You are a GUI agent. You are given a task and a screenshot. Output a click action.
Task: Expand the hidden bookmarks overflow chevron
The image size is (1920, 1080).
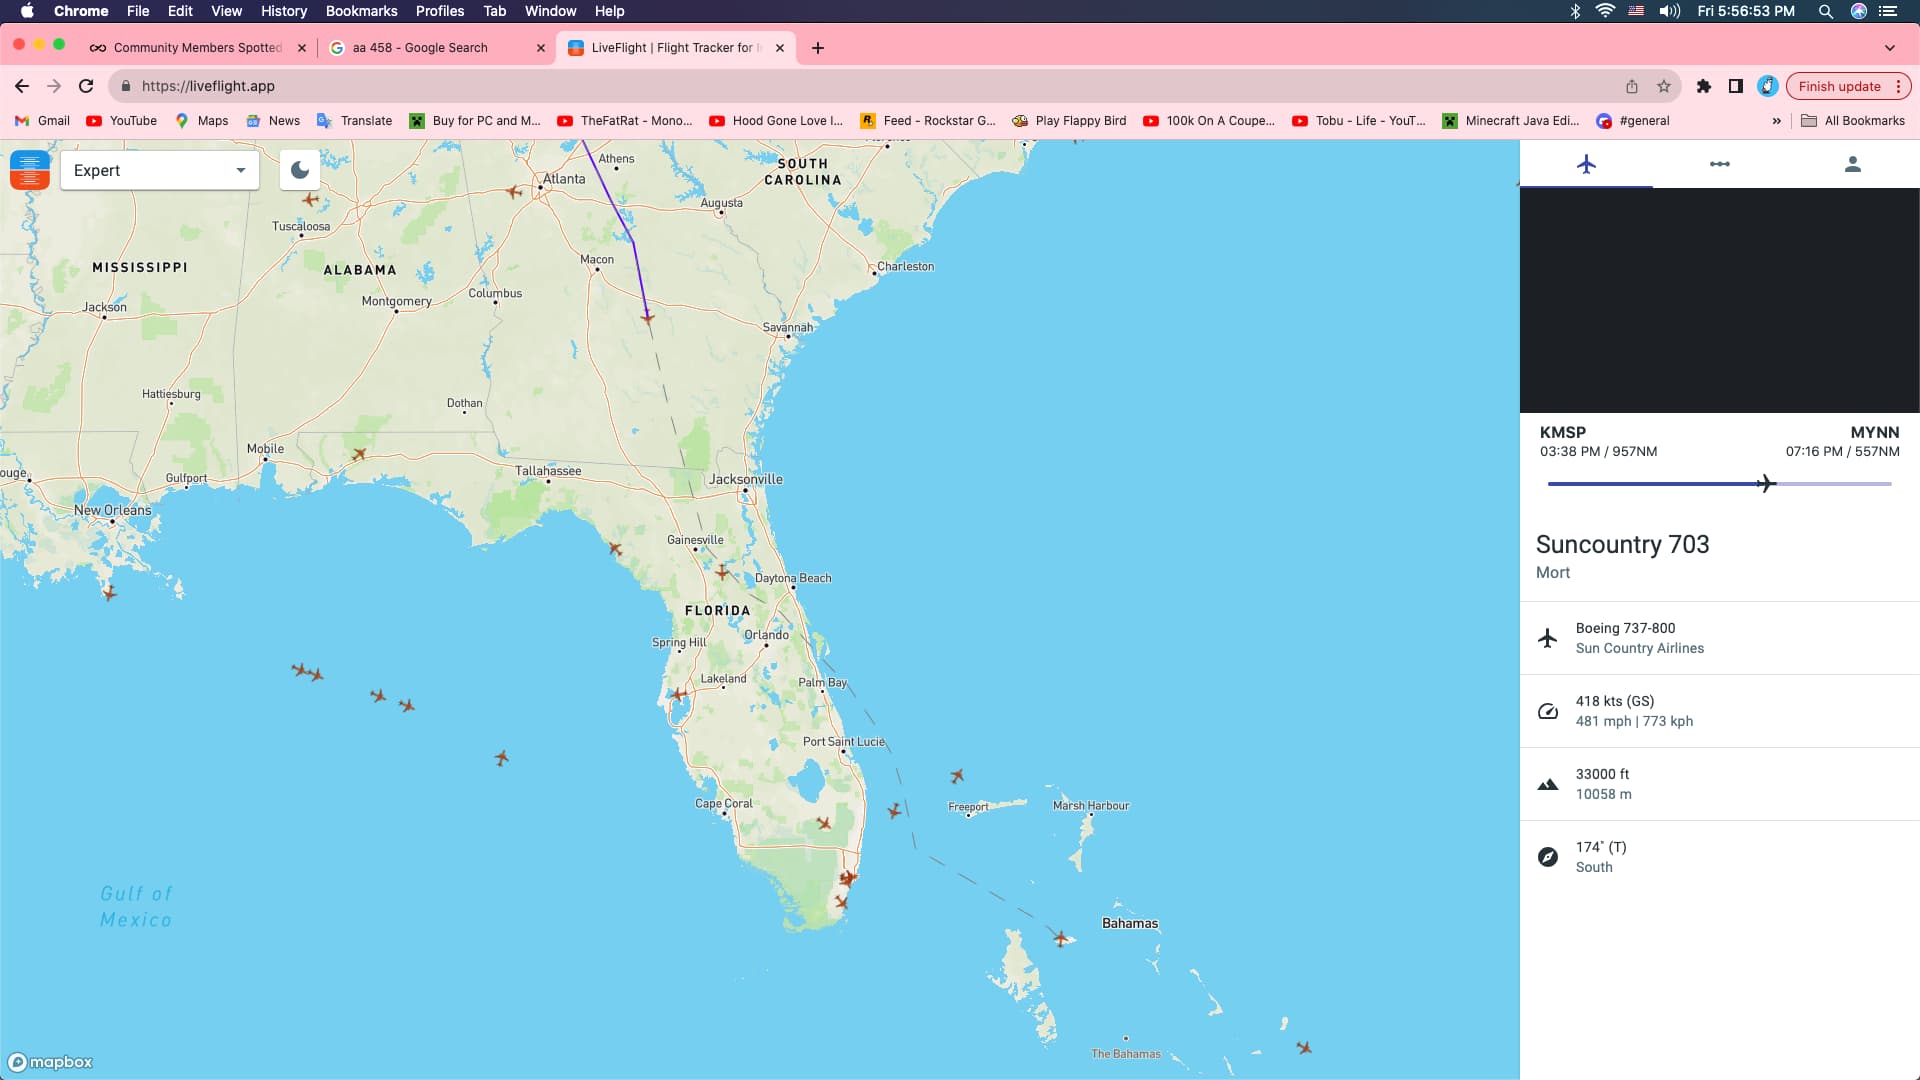(1776, 121)
